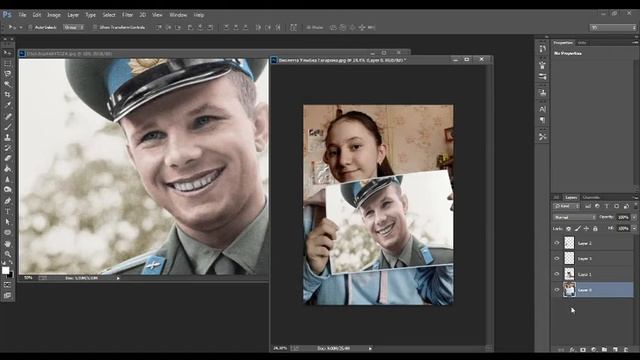Delete layer using the trash icon
Image resolution: width=640 pixels, height=360 pixels.
tap(626, 350)
